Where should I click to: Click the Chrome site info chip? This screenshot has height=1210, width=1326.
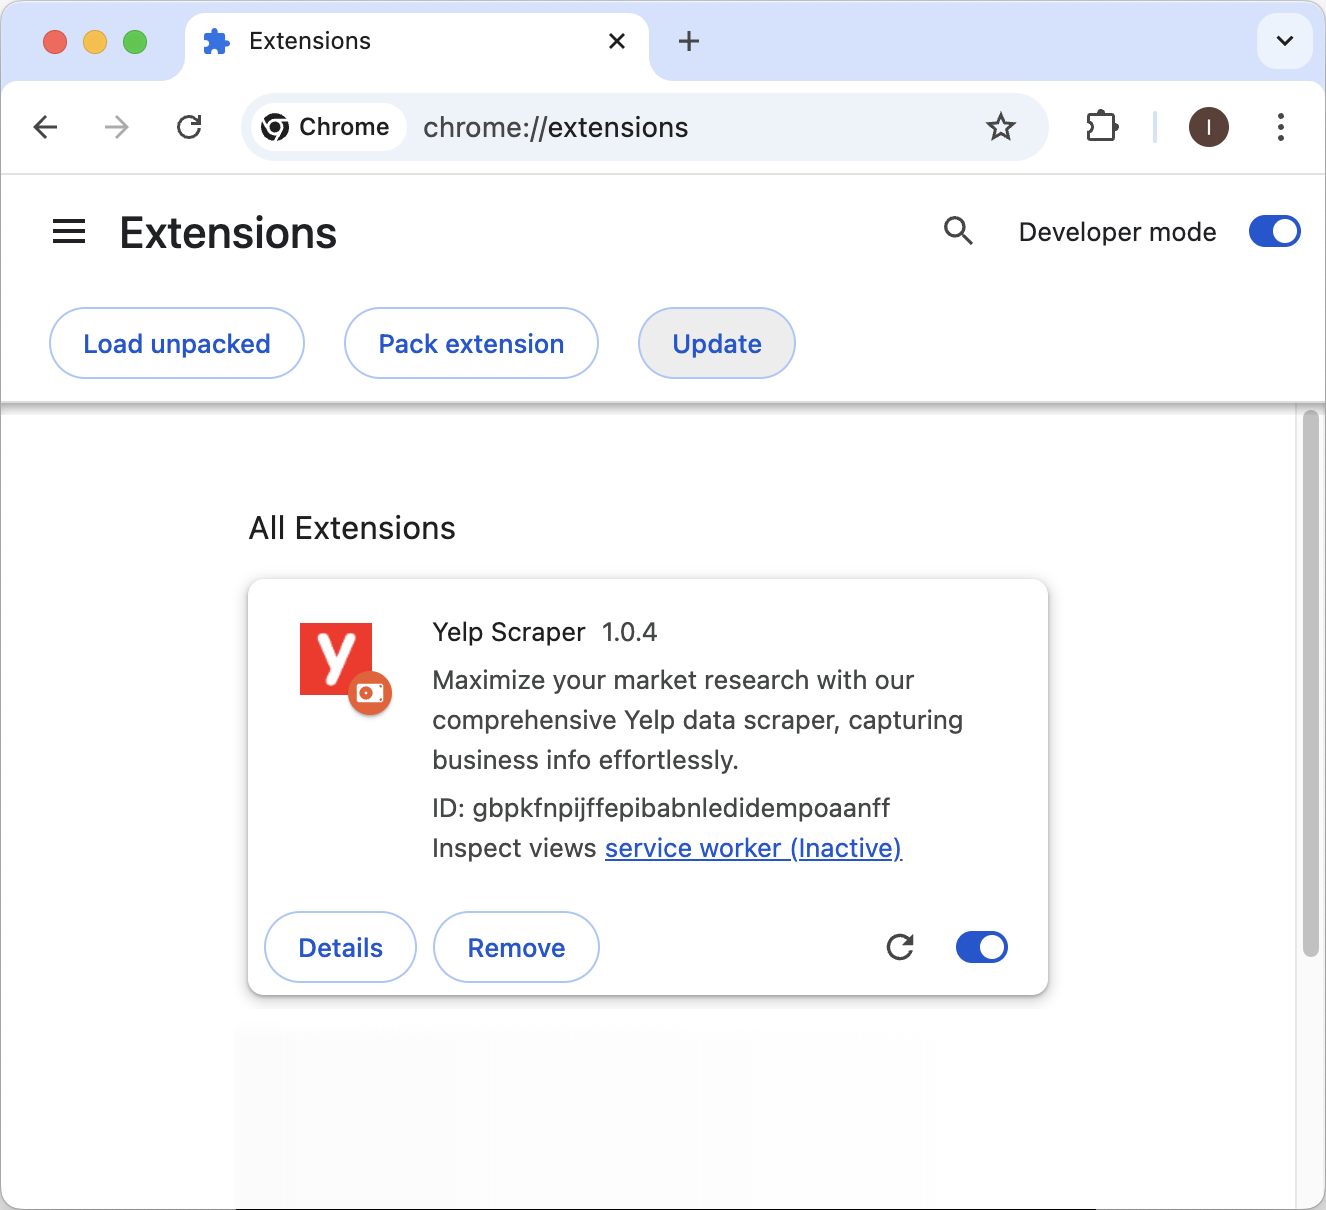tap(327, 127)
